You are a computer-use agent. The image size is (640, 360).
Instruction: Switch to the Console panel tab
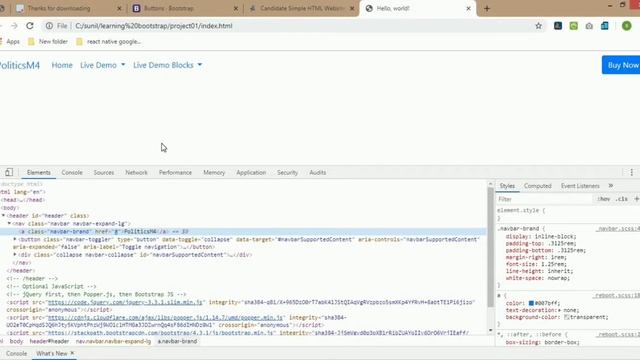(72, 172)
